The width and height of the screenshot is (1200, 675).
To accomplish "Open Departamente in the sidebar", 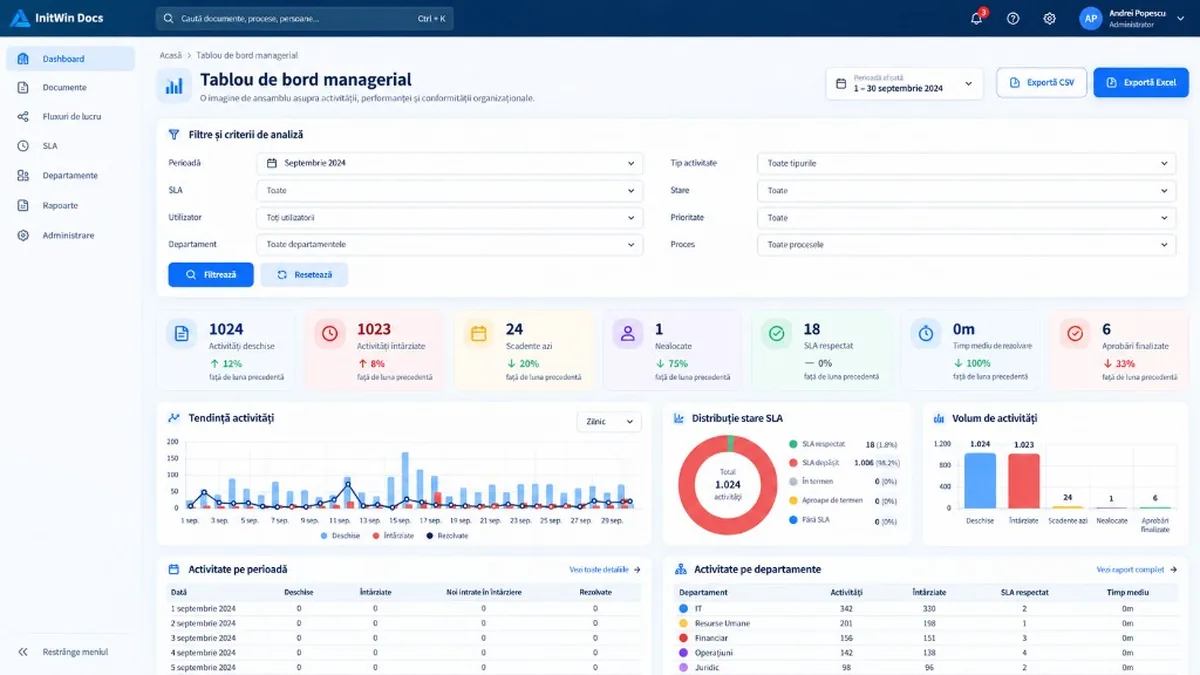I will [x=70, y=176].
